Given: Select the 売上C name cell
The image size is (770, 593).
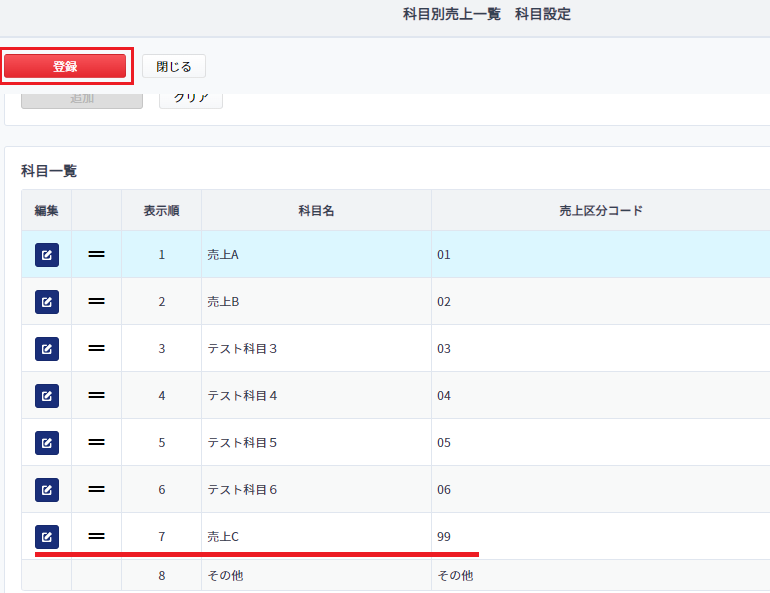Looking at the screenshot, I should coord(316,537).
